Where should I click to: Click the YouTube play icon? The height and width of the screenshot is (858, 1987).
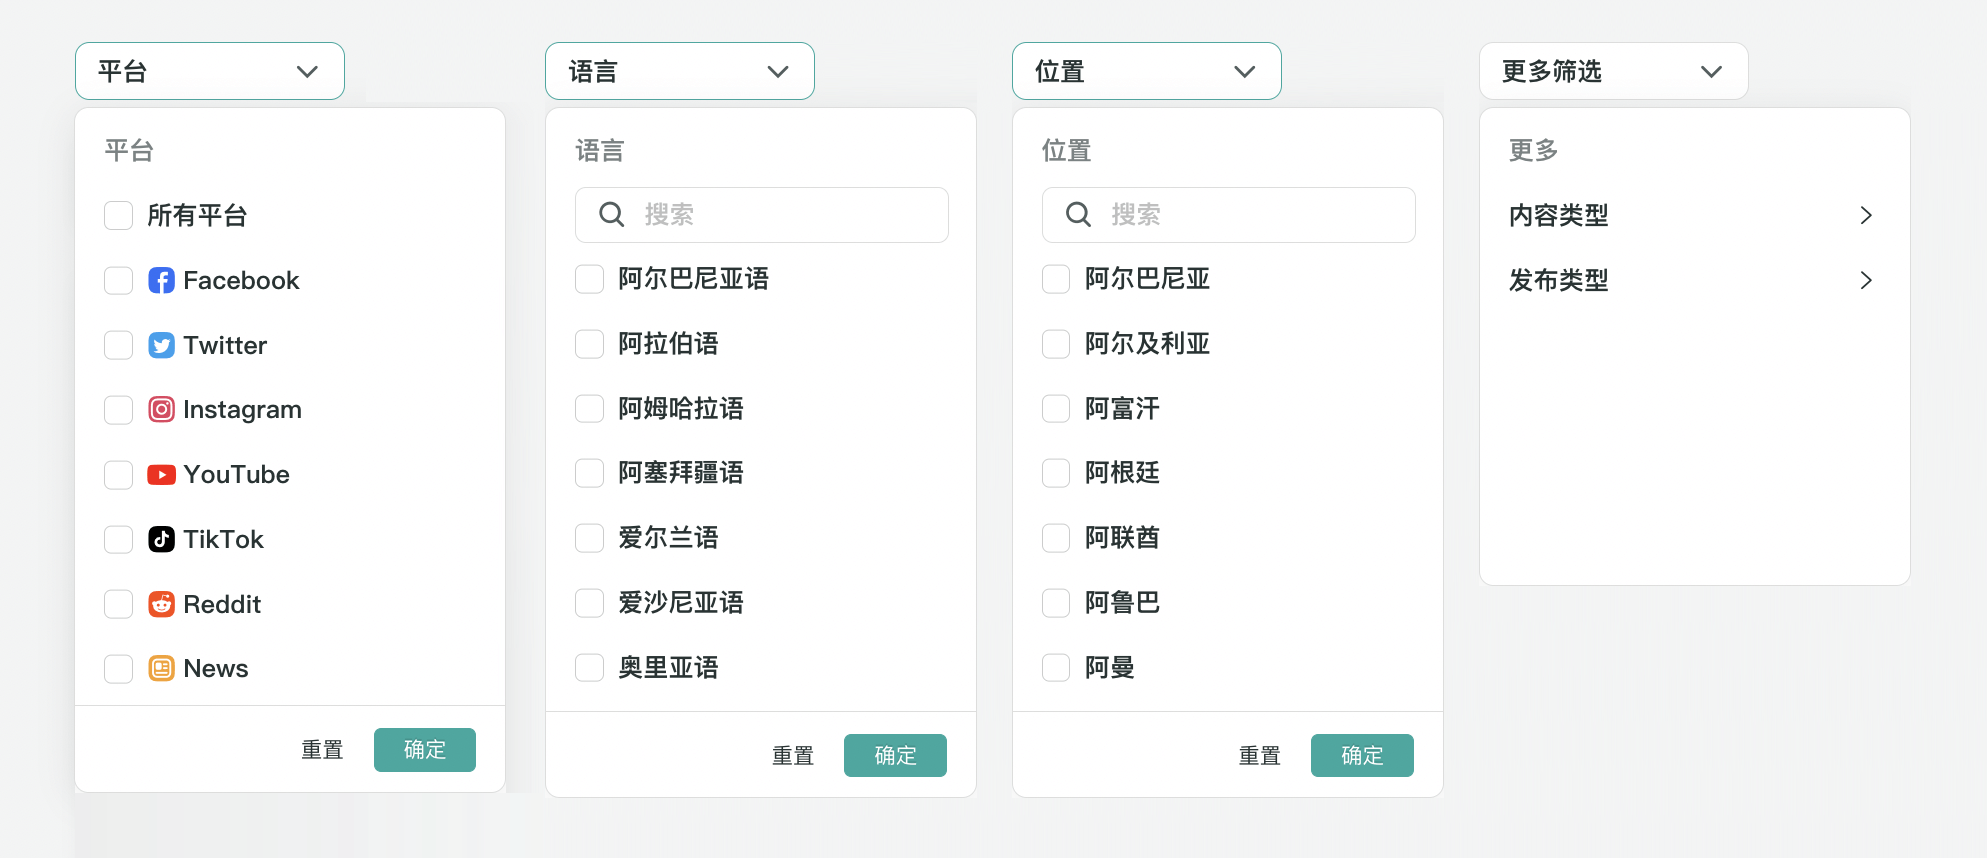point(161,475)
